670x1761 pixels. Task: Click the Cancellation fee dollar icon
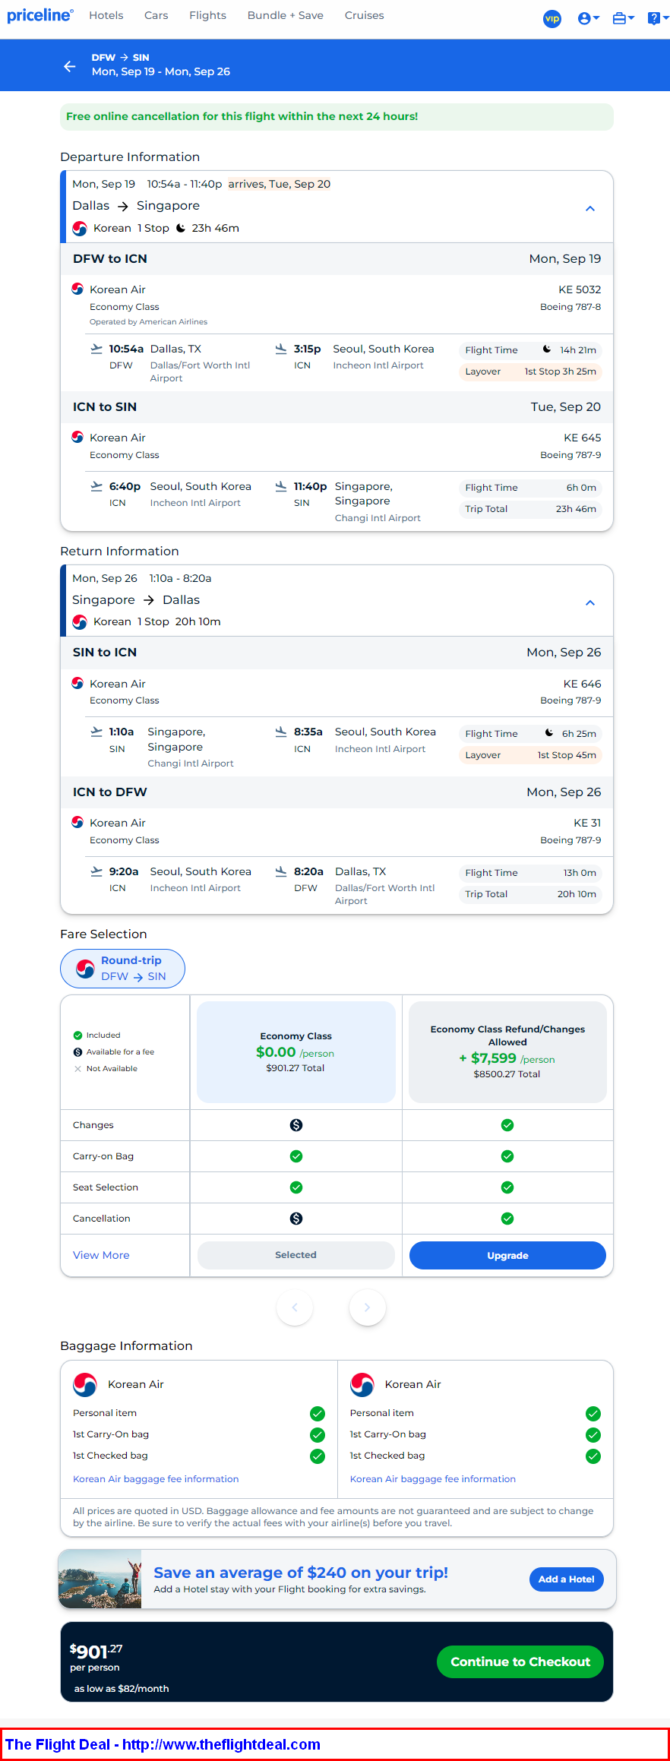click(296, 1218)
